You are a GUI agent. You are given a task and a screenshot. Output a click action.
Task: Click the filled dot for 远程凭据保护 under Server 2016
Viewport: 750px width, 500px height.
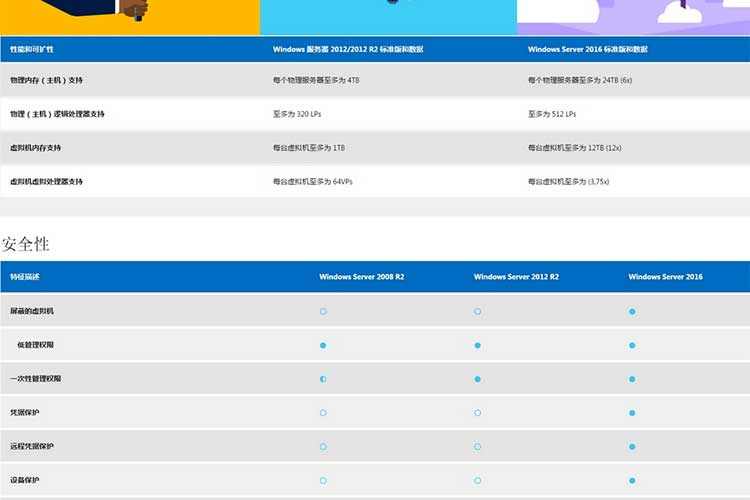coord(632,447)
